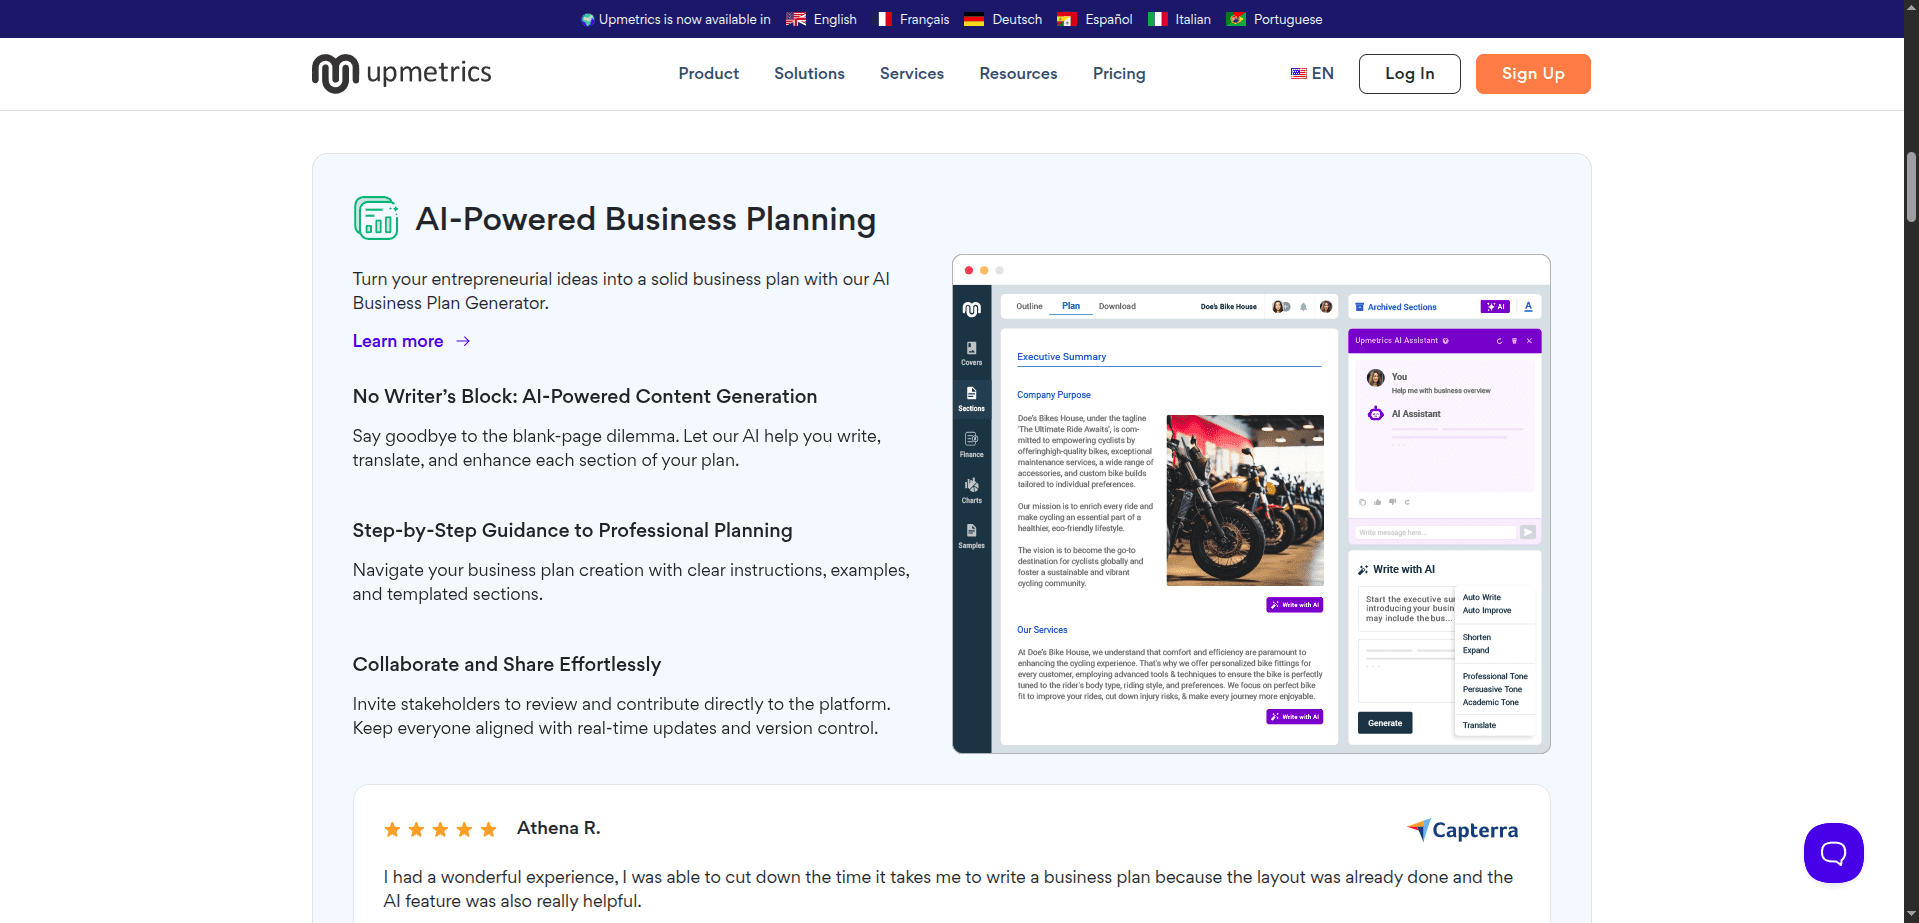
Task: Click the Charts icon in preview sidebar
Action: (971, 490)
